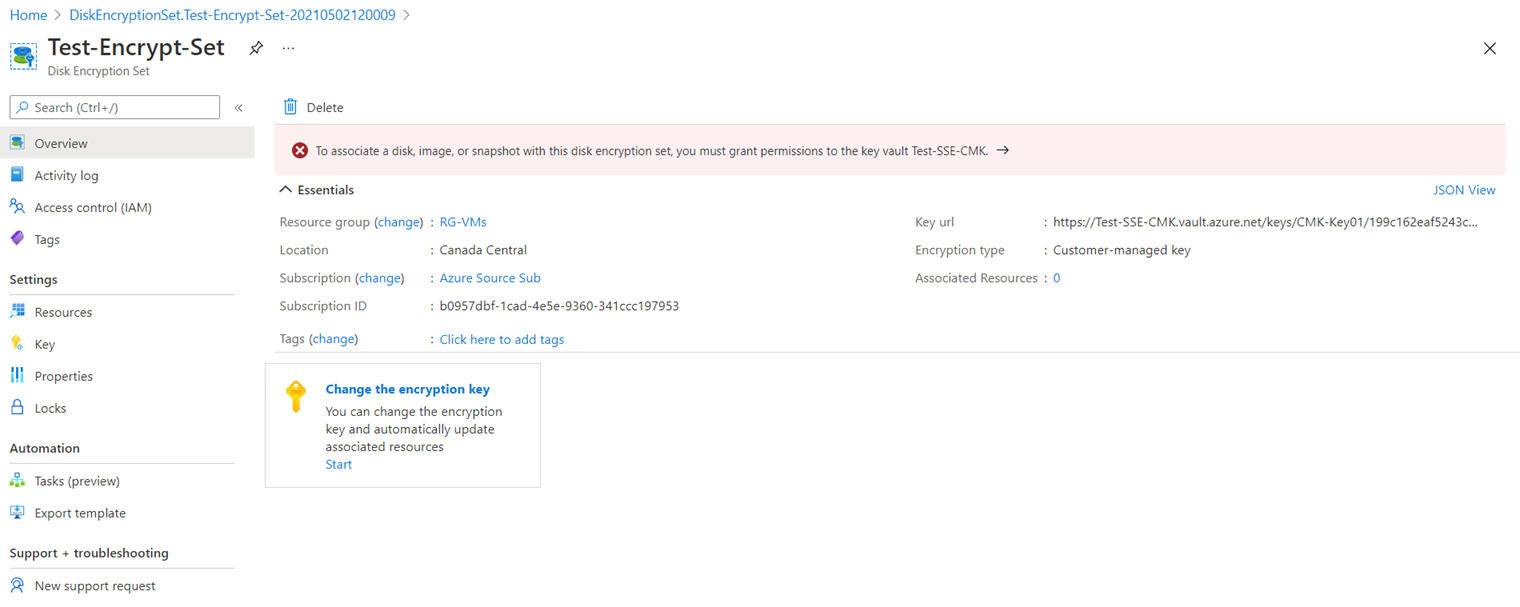The image size is (1520, 607).
Task: Click the Disk Encryption Set resource icon
Action: click(23, 56)
